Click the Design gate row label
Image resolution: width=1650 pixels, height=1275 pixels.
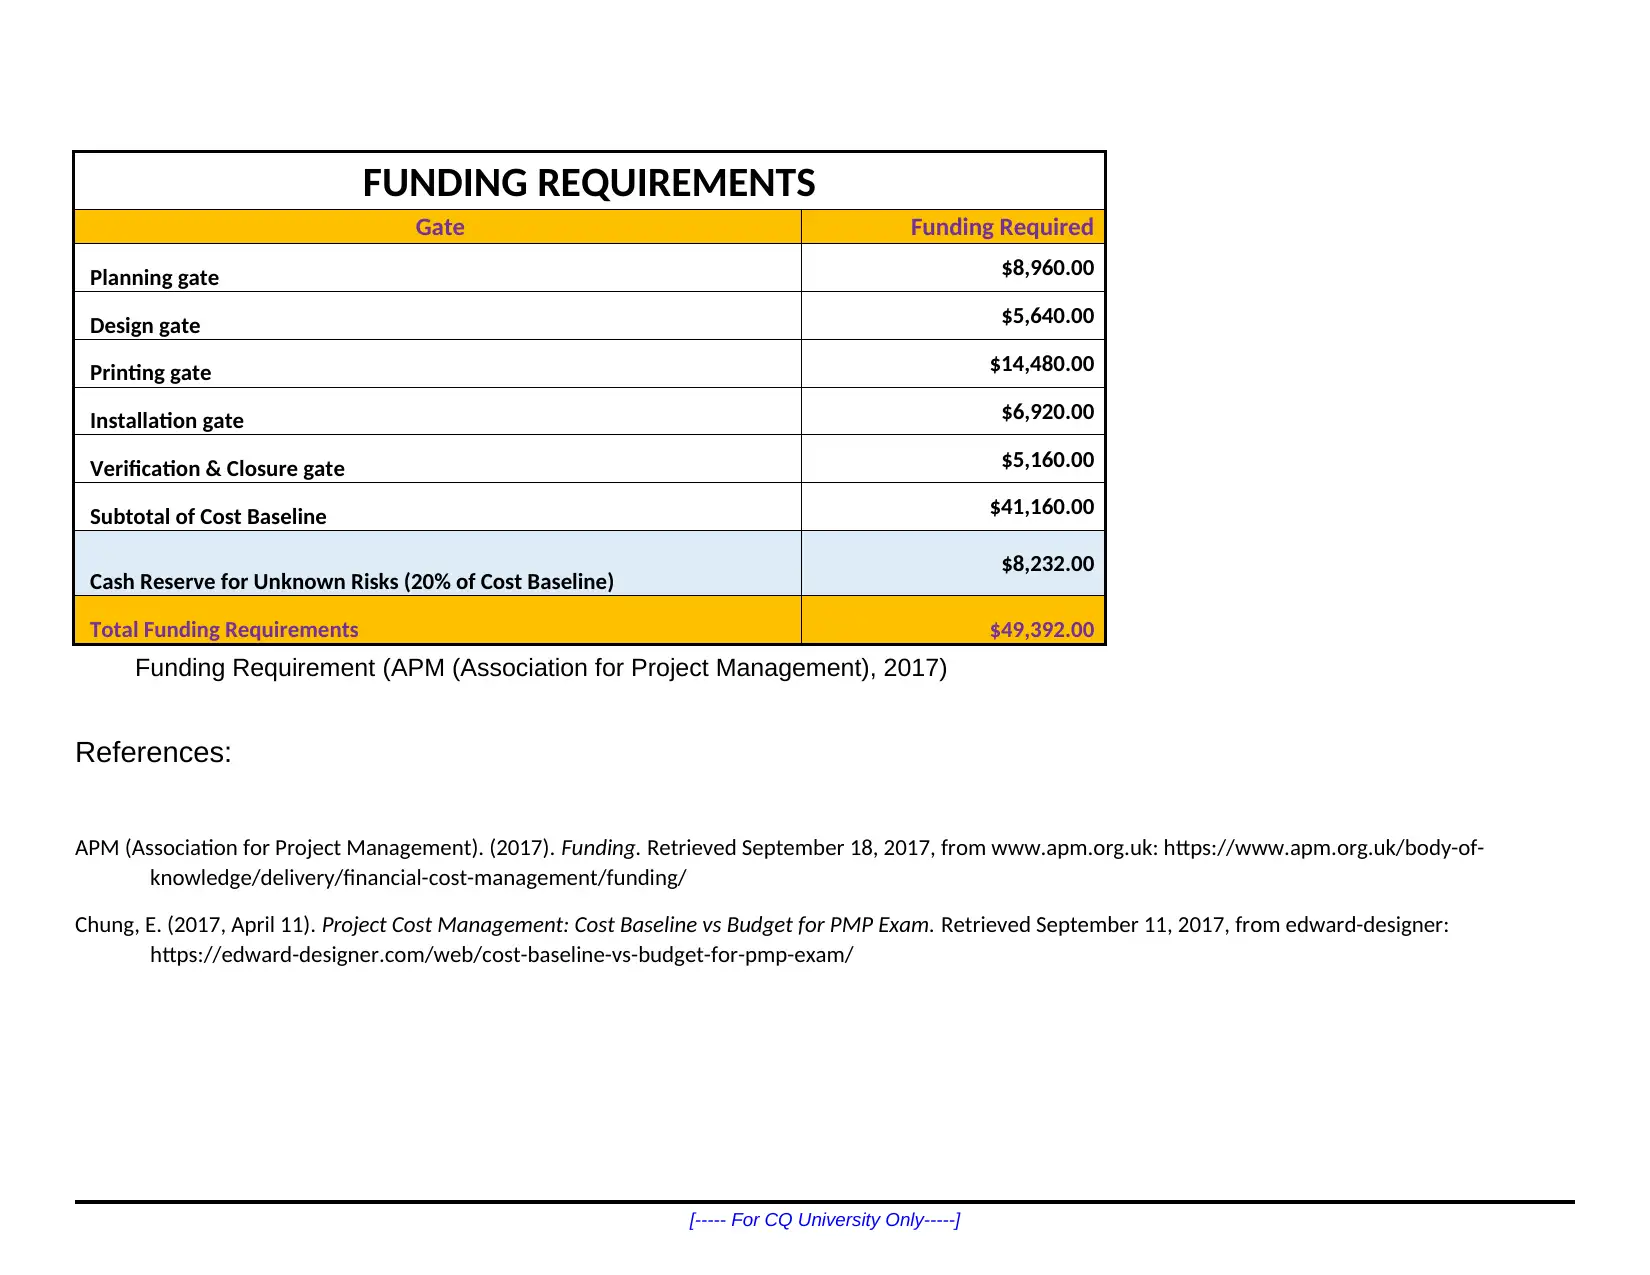point(145,326)
